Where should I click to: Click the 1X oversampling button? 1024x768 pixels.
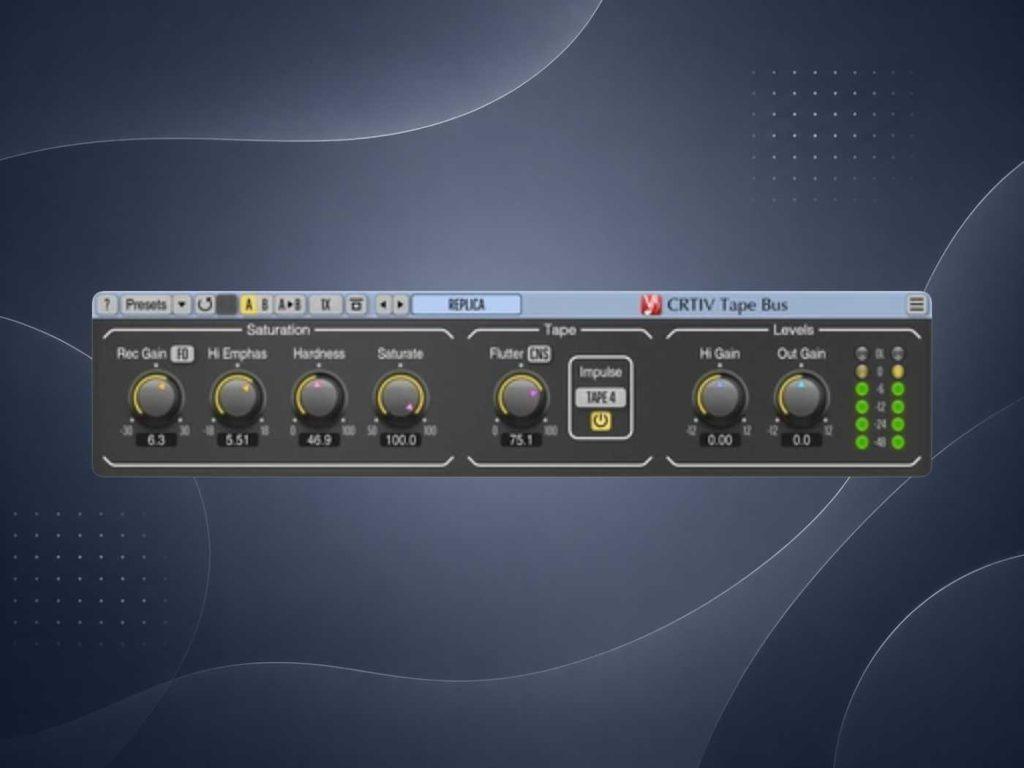[x=325, y=305]
